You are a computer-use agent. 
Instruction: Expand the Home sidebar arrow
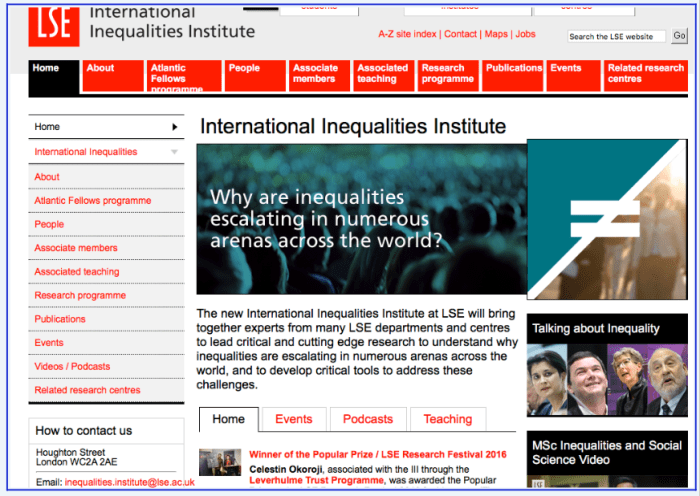pos(175,127)
